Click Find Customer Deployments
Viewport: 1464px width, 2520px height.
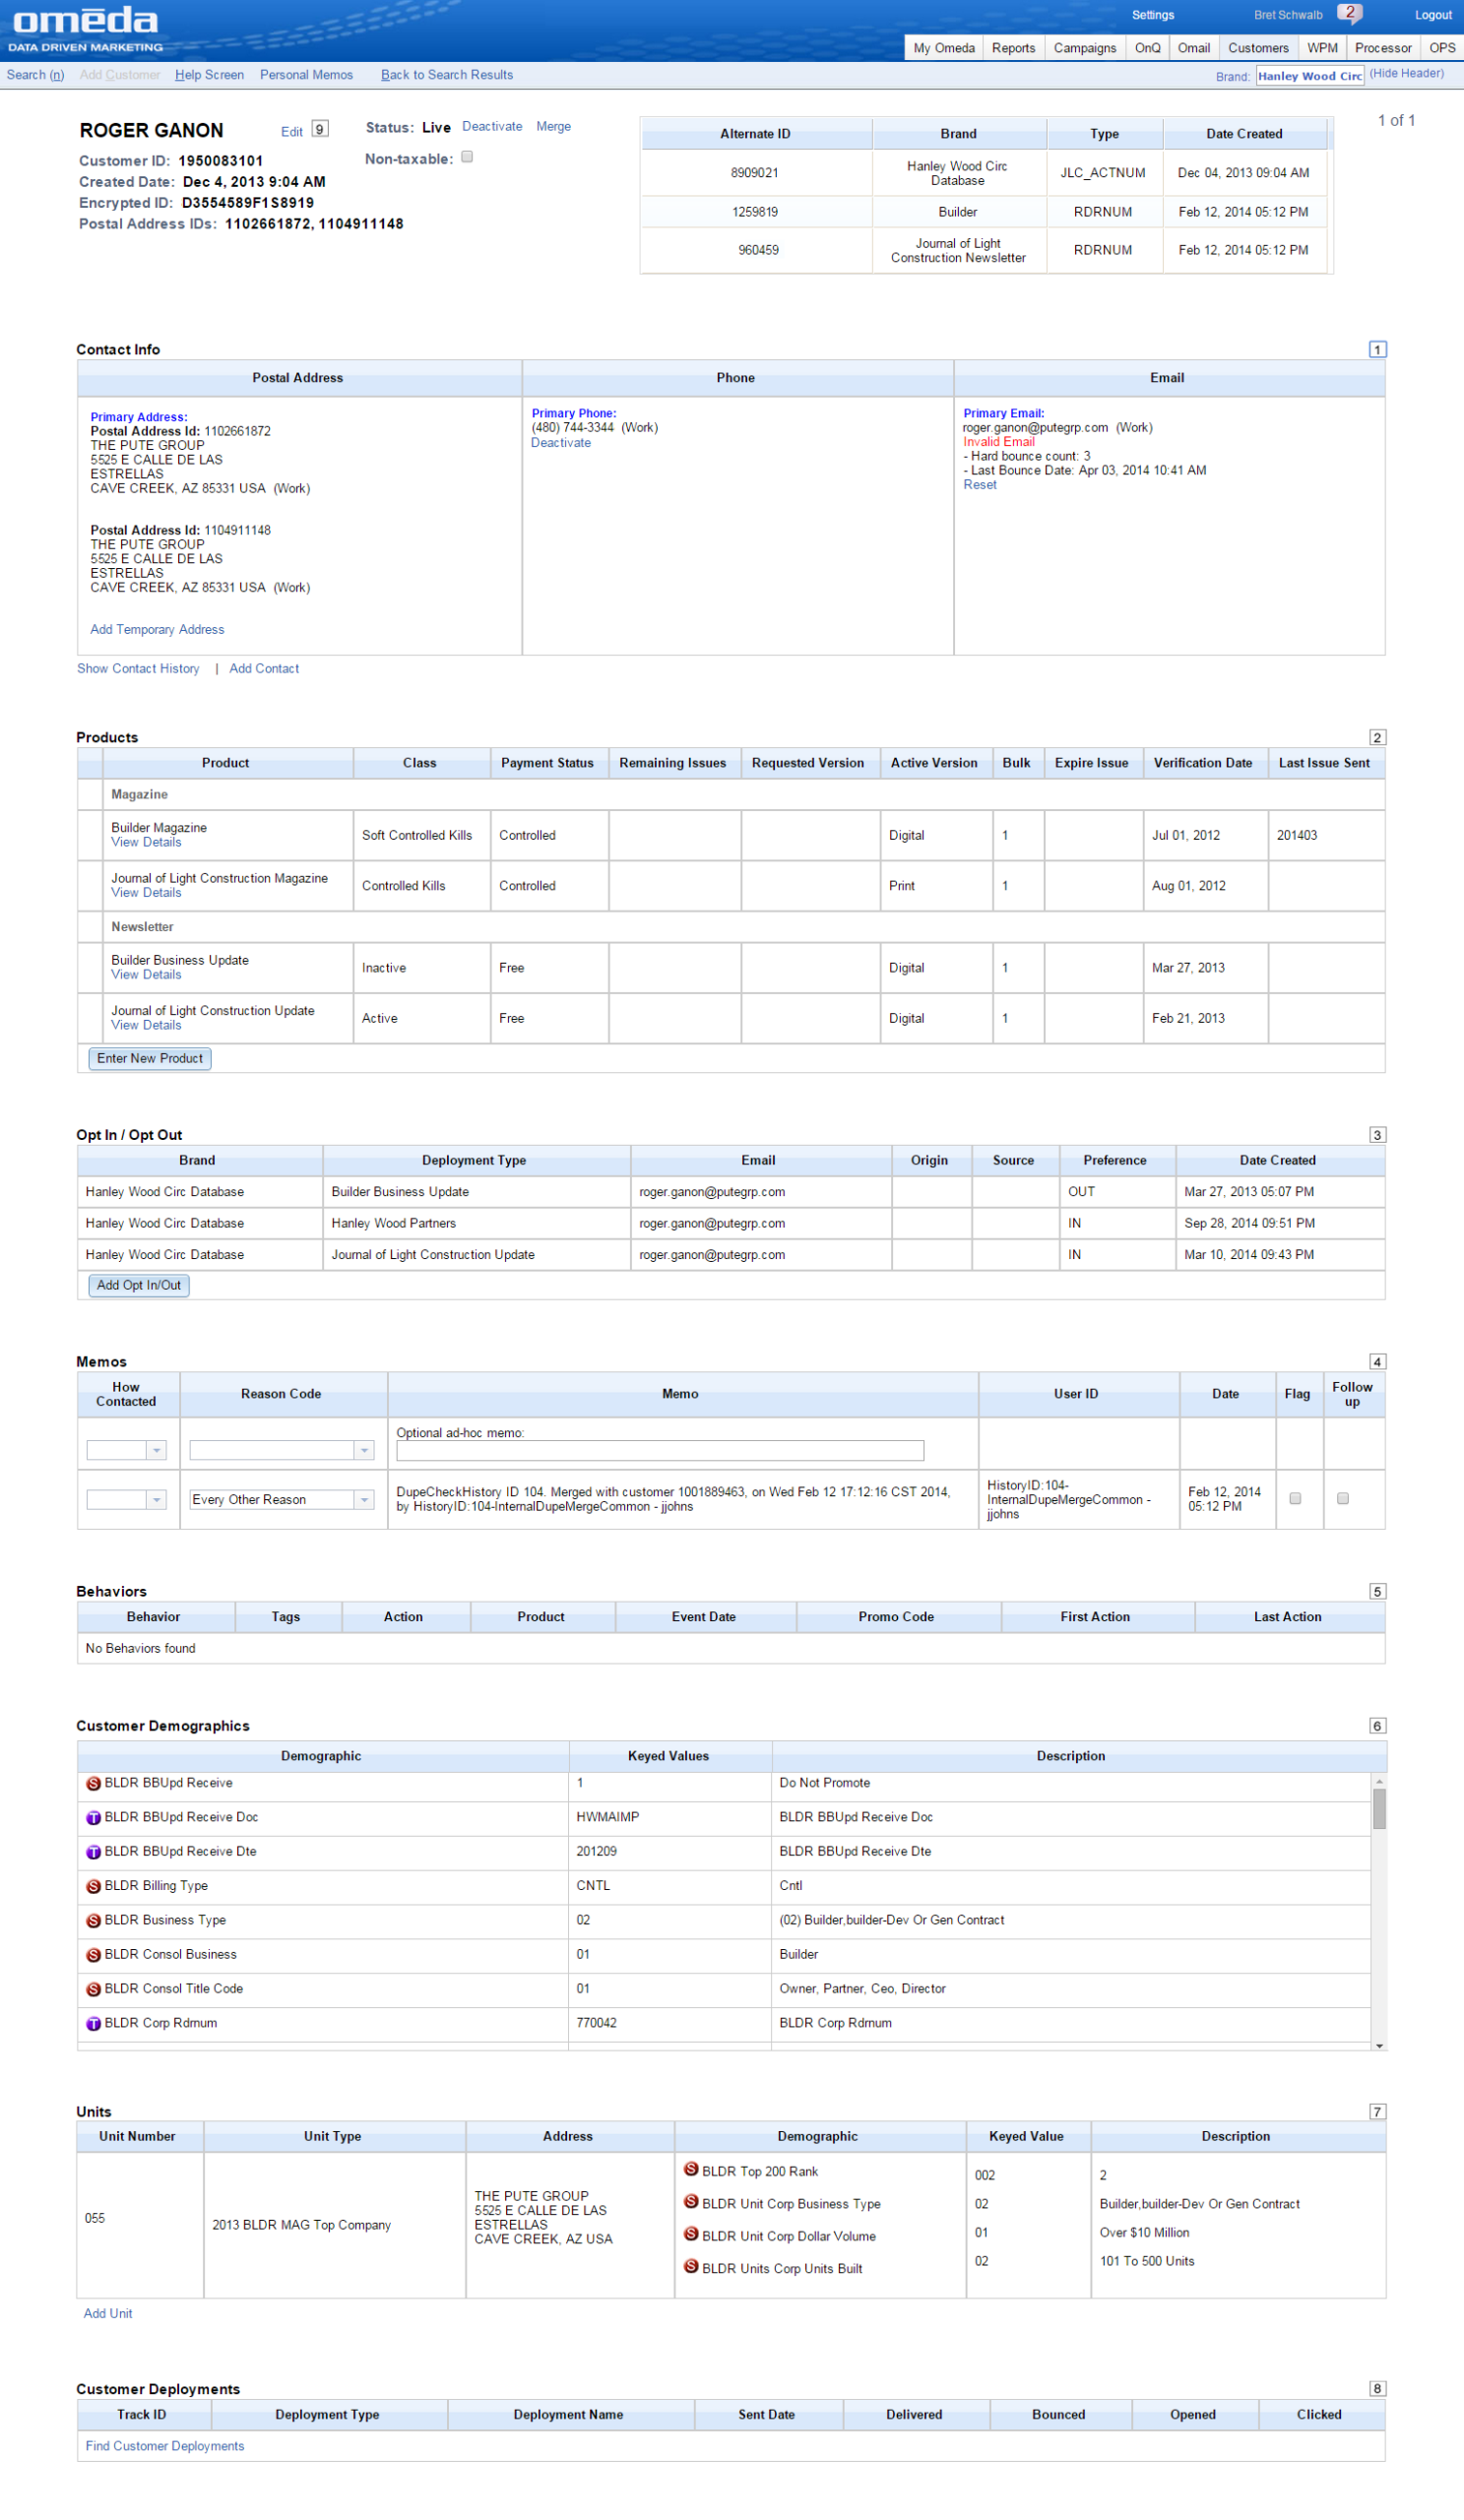[165, 2447]
